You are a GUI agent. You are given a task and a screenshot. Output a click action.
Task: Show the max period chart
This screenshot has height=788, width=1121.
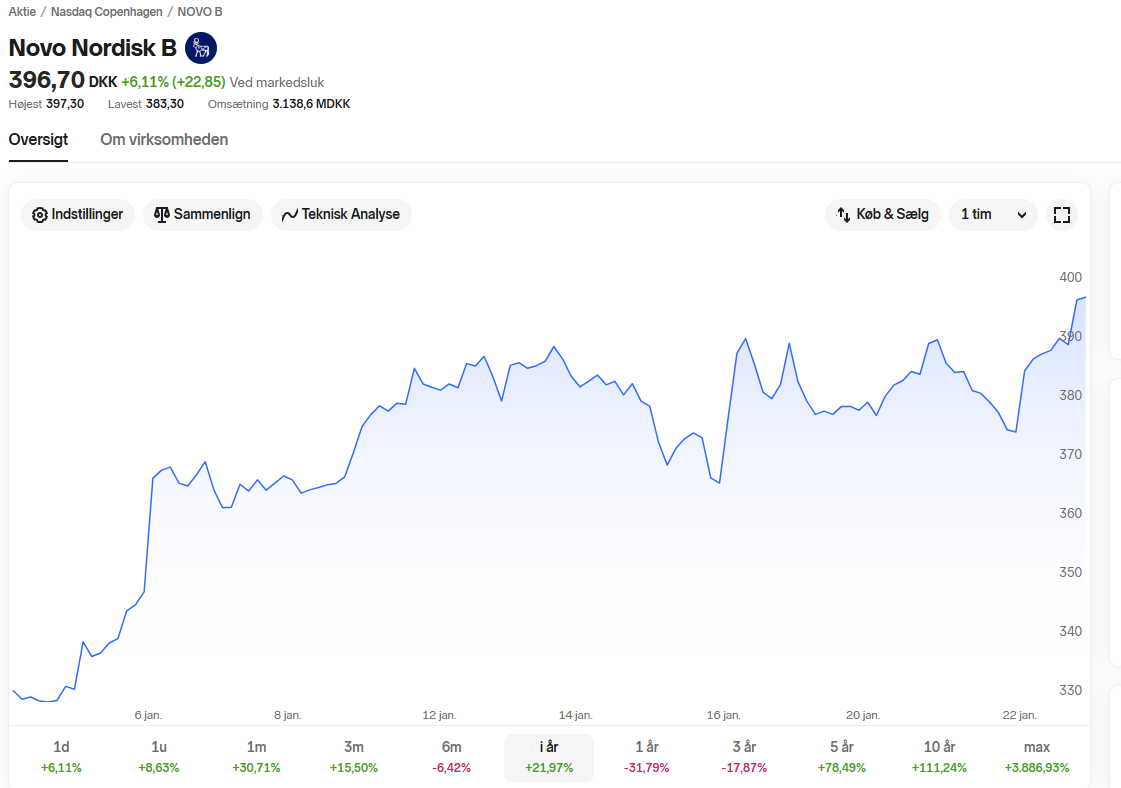(x=1037, y=757)
